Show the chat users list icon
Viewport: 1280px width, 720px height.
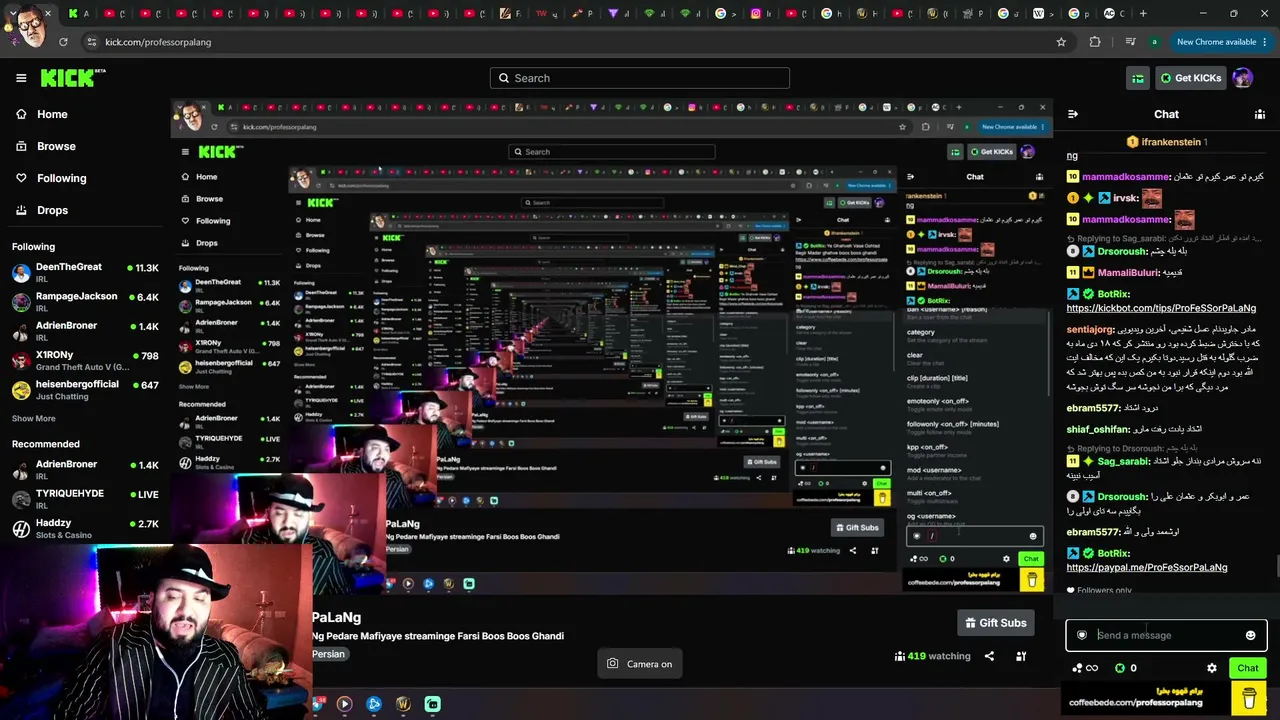click(x=1259, y=114)
